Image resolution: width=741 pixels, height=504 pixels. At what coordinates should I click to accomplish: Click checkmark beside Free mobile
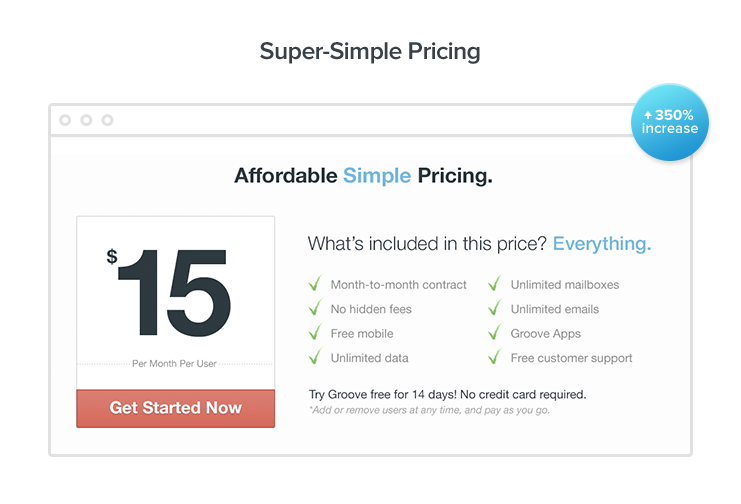click(315, 332)
